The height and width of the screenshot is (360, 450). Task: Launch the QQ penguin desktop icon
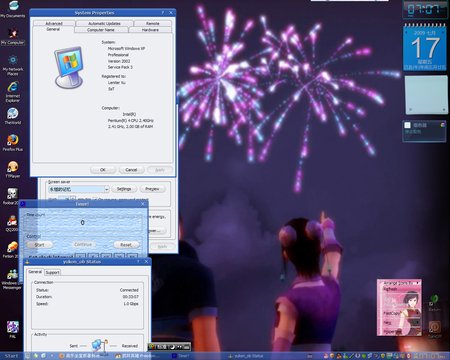(12, 223)
